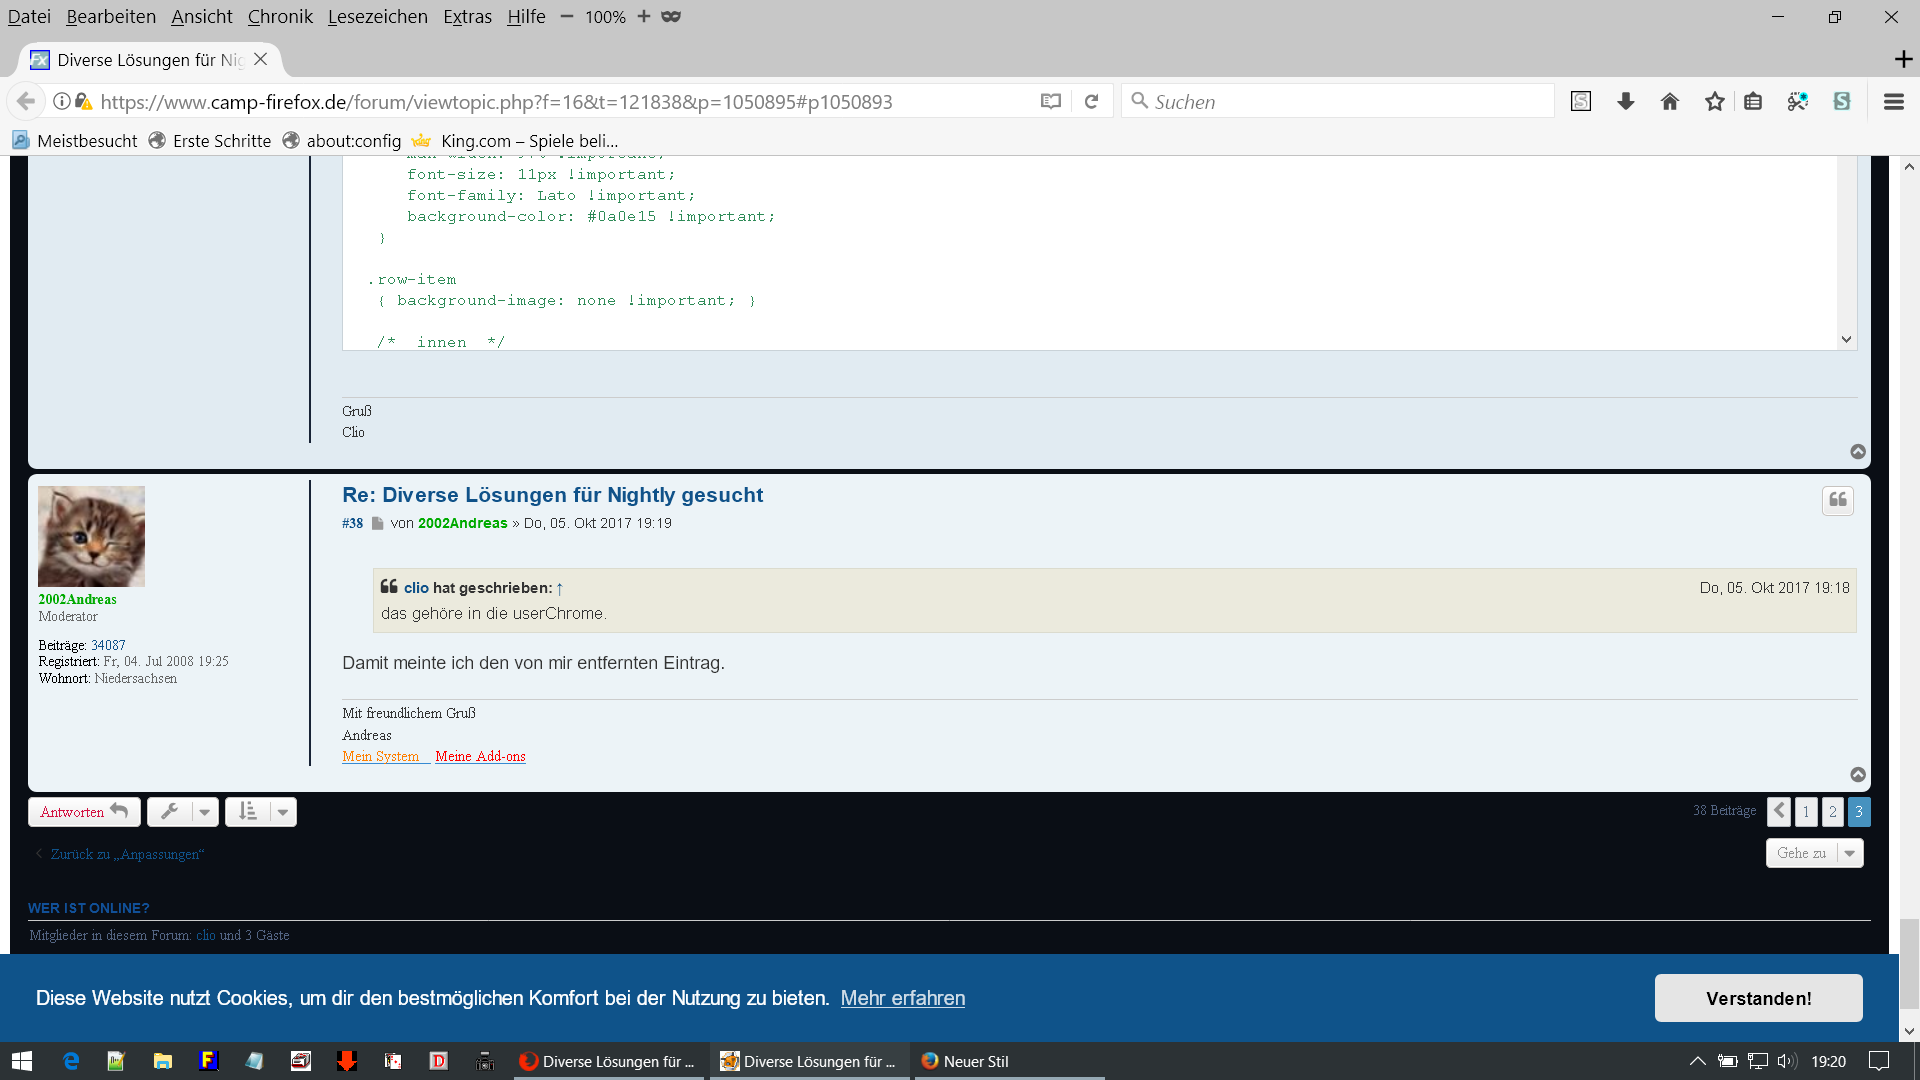The width and height of the screenshot is (1920, 1080).
Task: Follow the 'Mehr erfahren' link
Action: tap(902, 998)
